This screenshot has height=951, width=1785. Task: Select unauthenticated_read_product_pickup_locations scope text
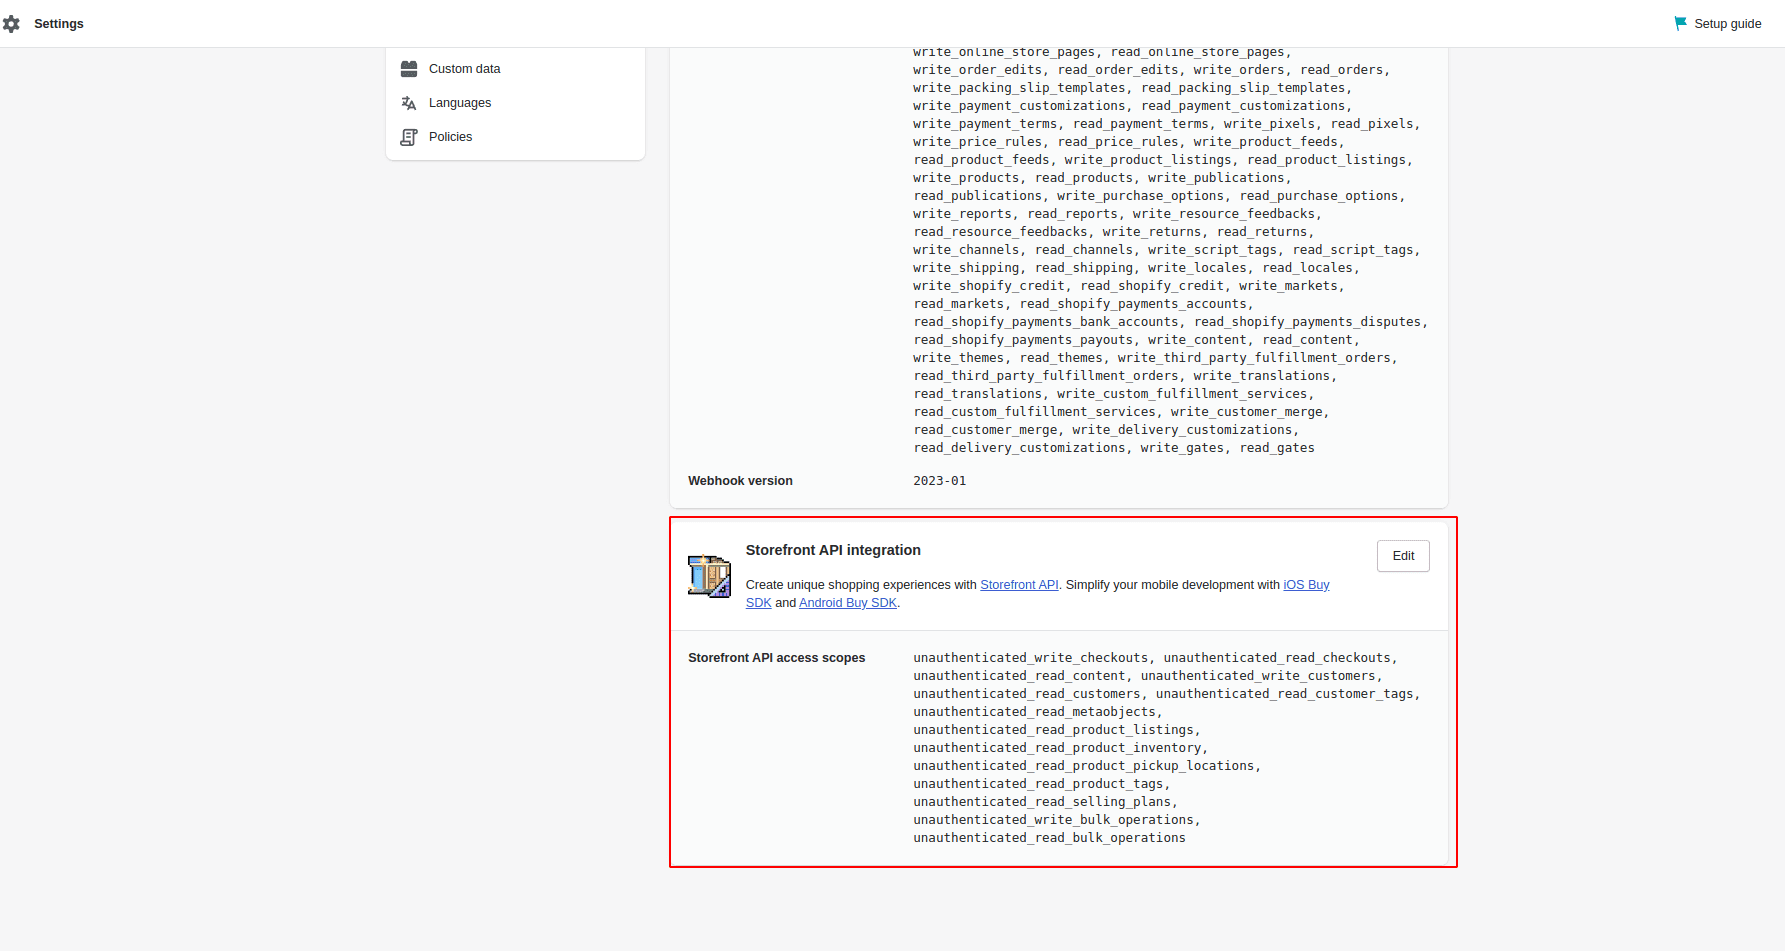pos(1084,766)
